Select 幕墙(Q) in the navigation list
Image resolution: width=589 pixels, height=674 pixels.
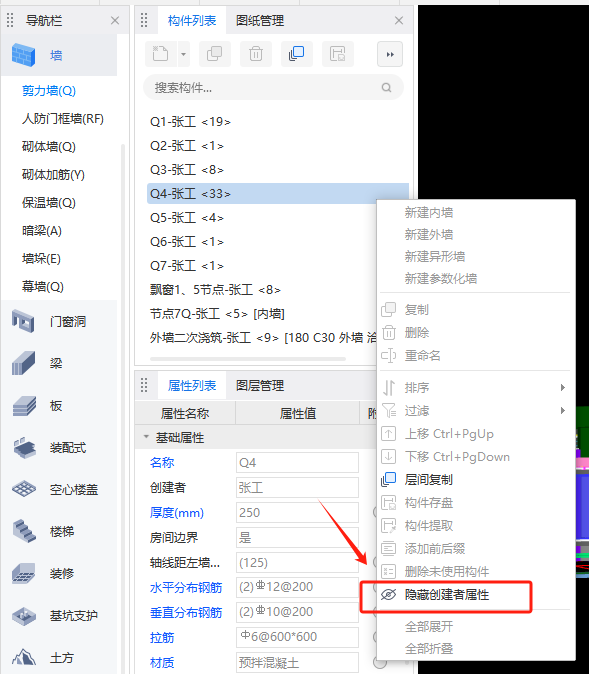43,286
